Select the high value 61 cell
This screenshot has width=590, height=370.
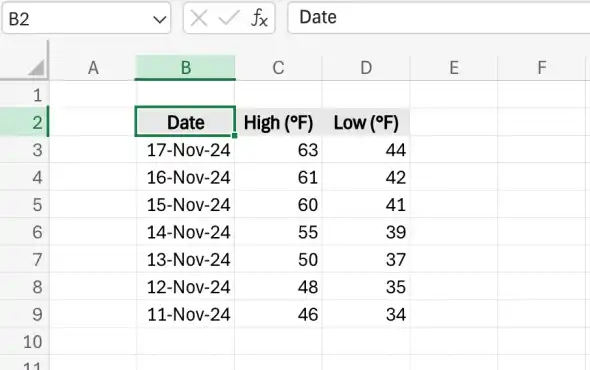278,177
